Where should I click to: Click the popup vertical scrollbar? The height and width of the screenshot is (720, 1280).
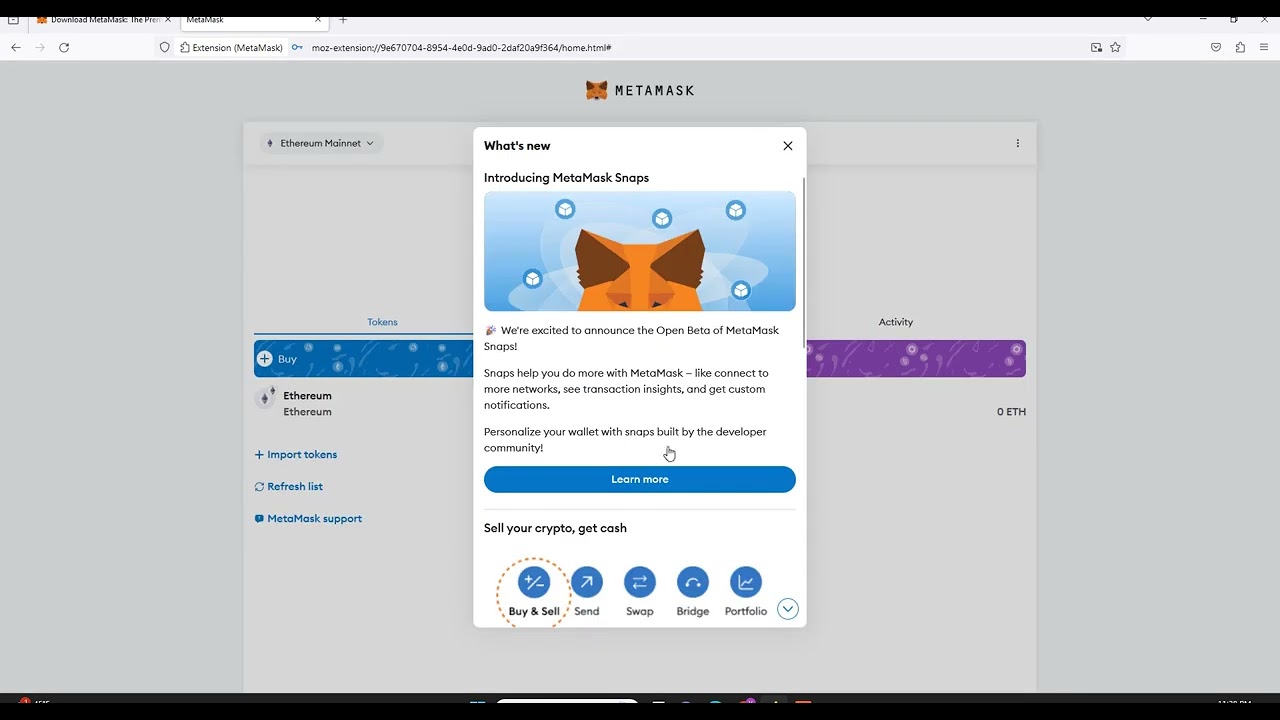[x=803, y=265]
